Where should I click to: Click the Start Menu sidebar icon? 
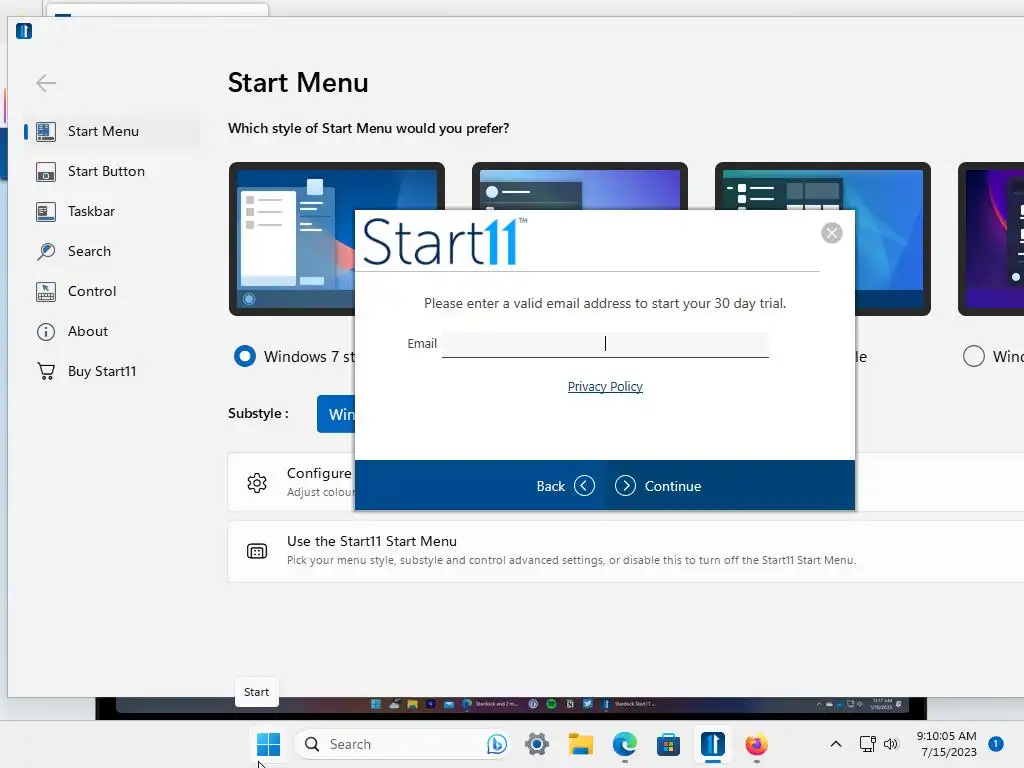(46, 131)
